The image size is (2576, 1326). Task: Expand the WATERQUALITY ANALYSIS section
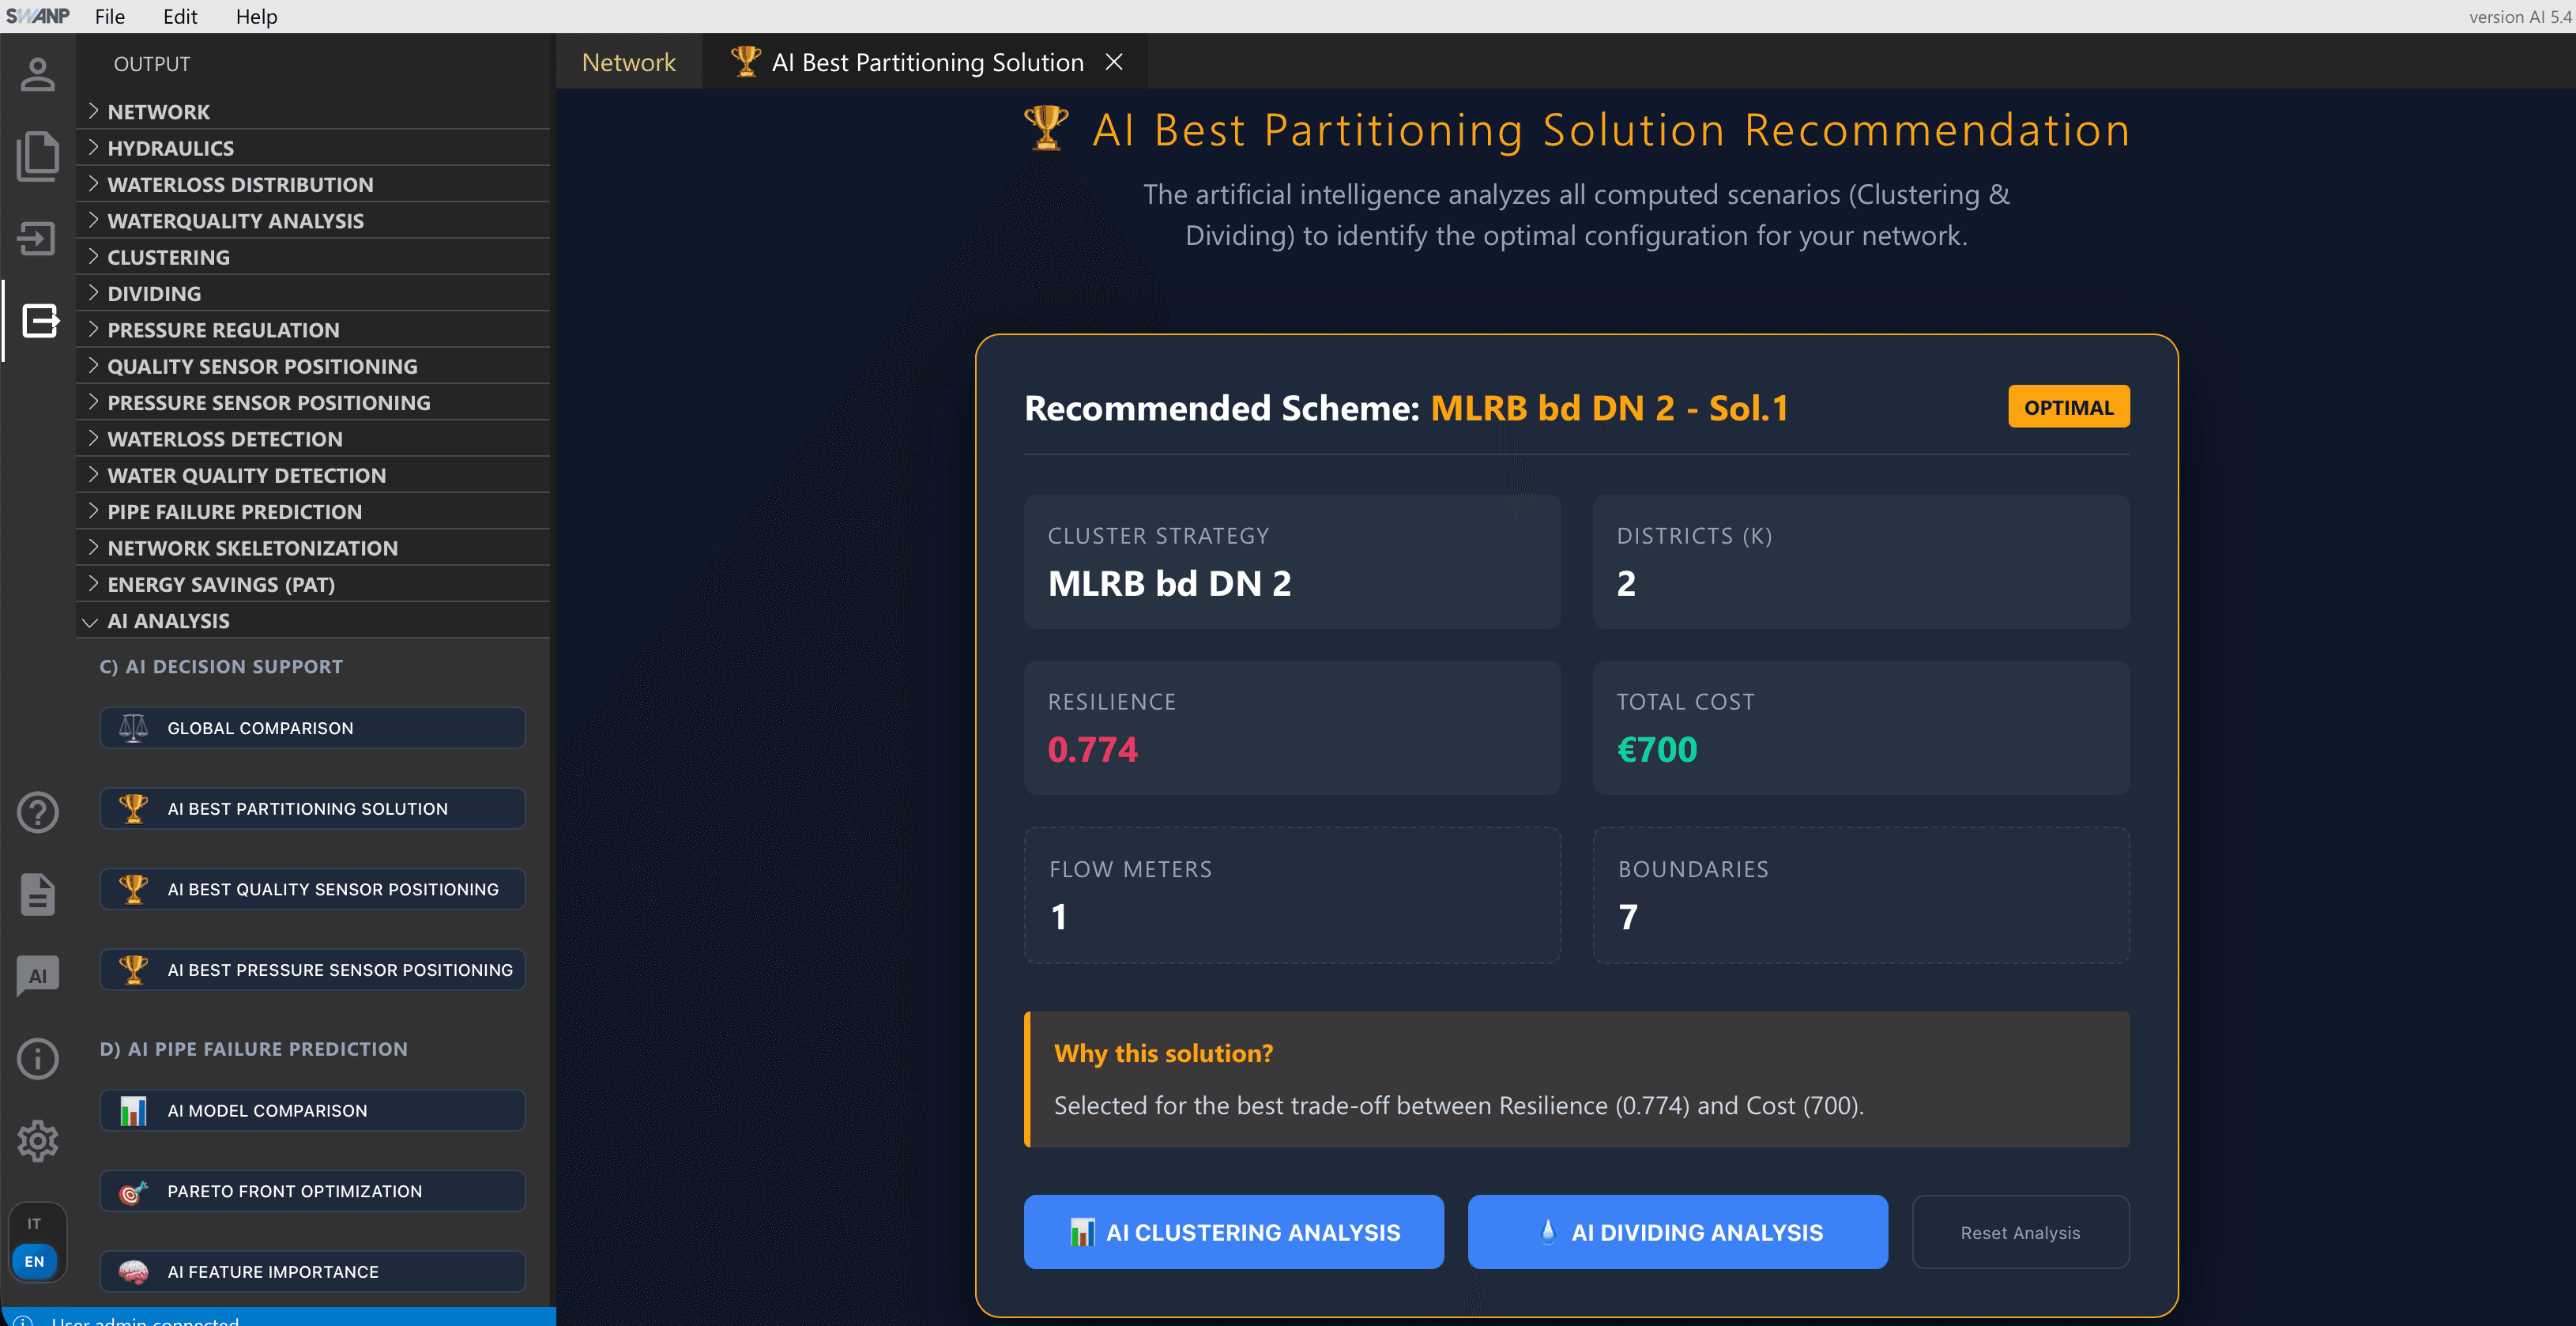(x=313, y=220)
